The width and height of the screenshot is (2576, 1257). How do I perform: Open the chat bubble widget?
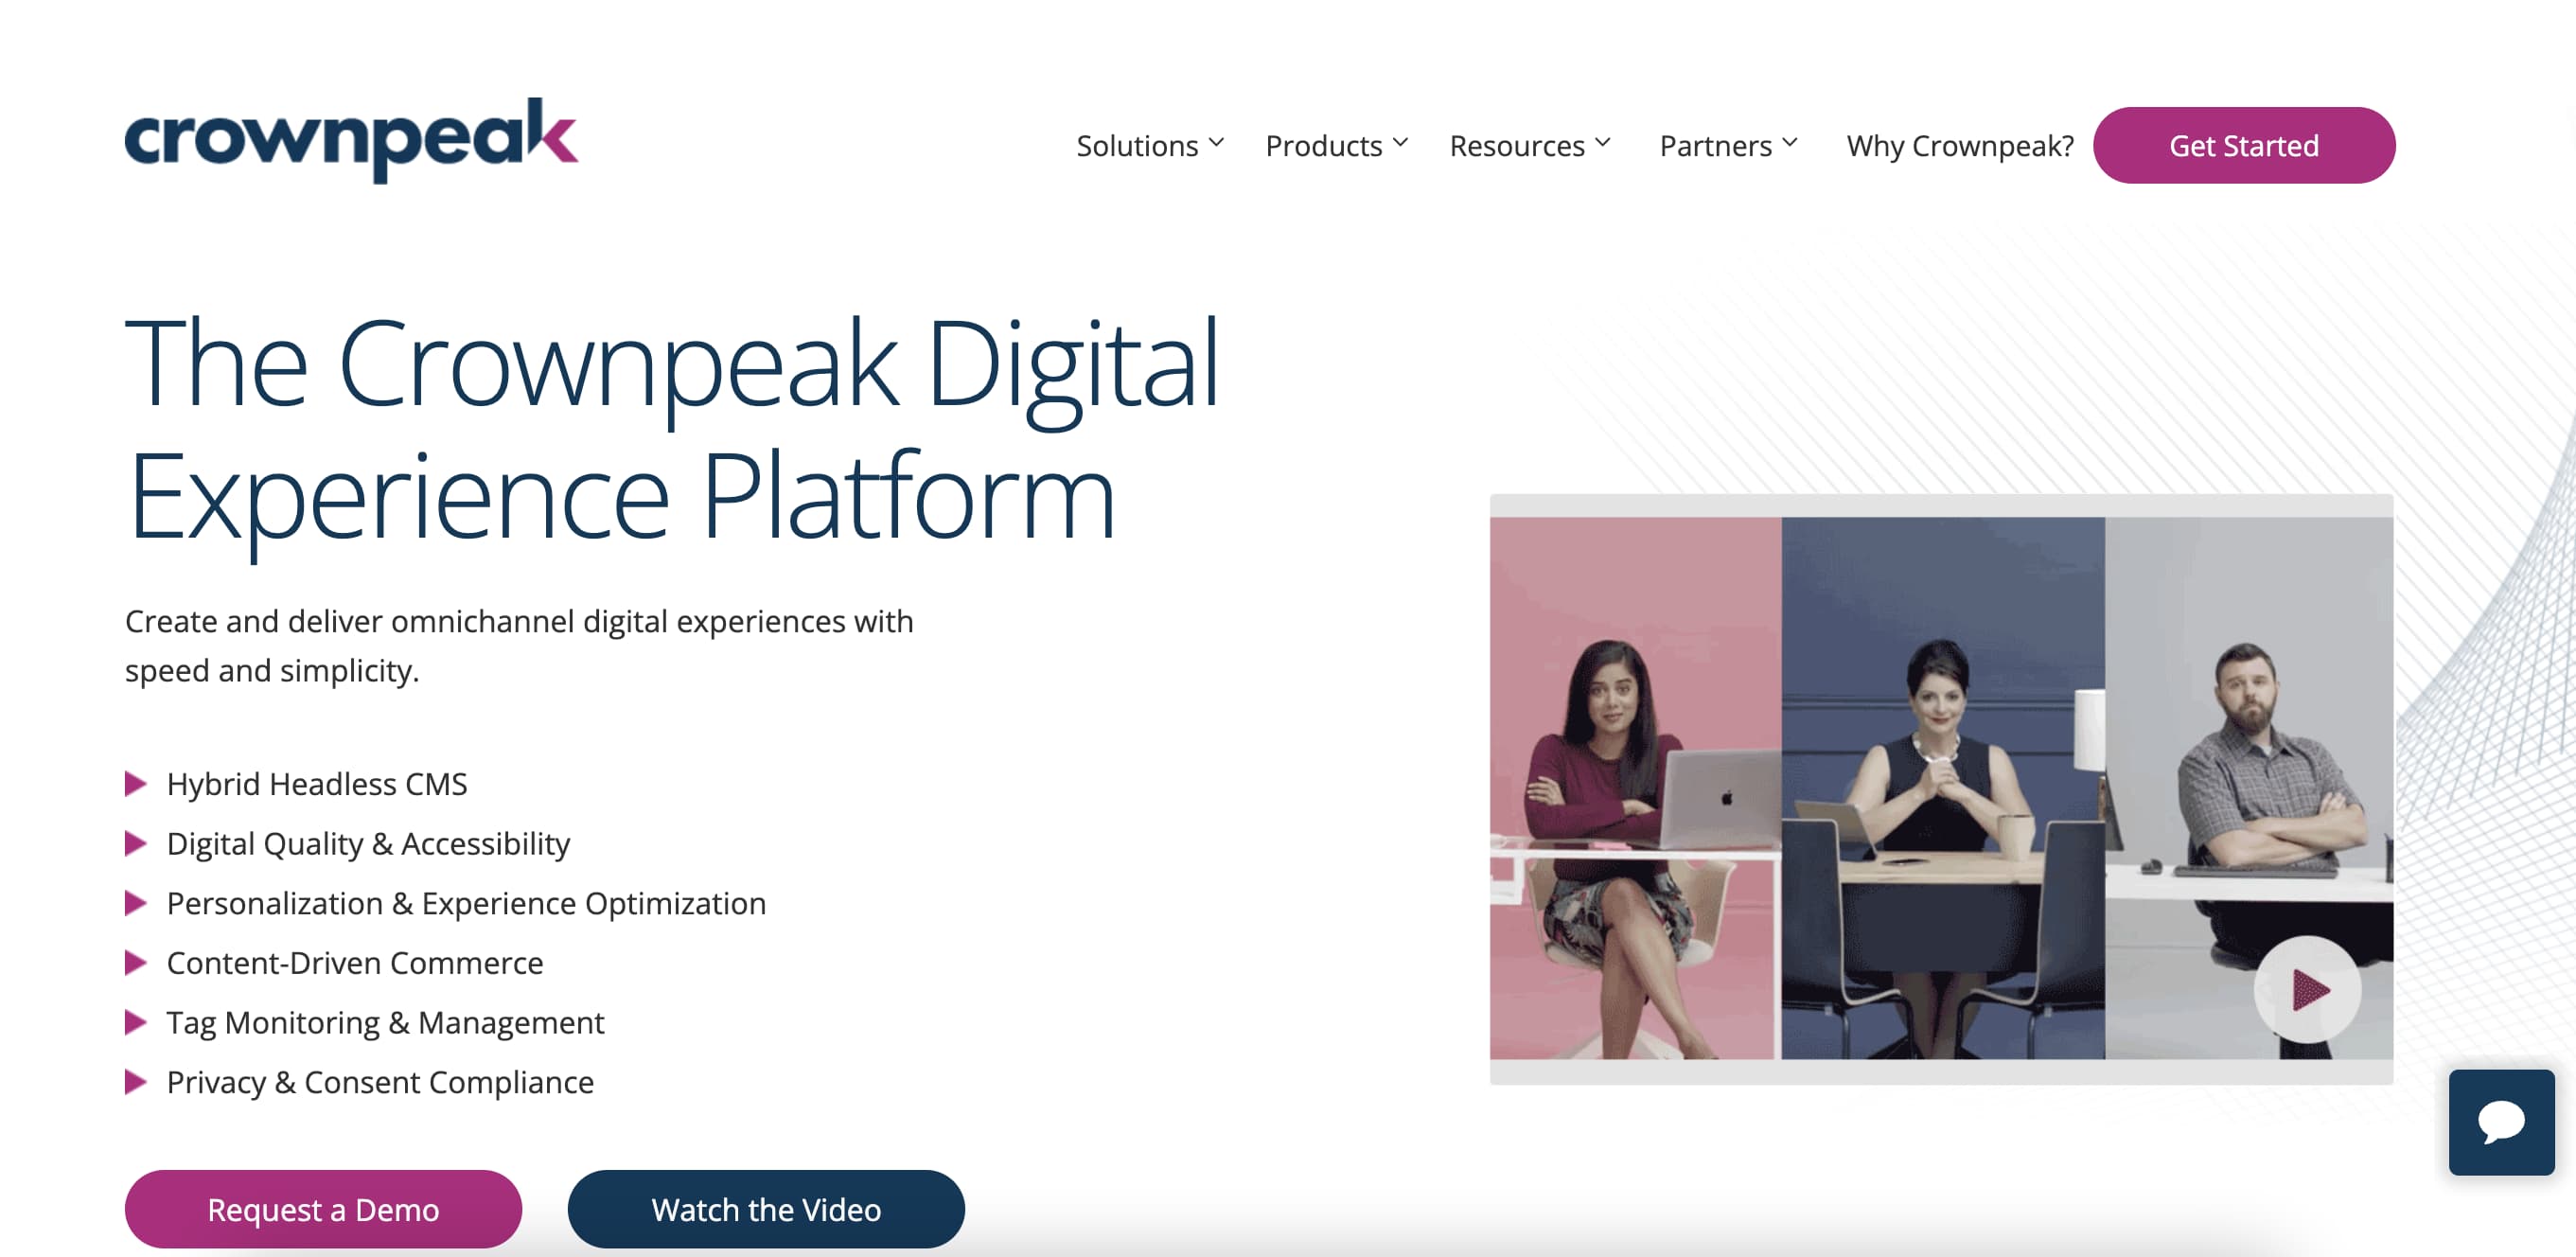pos(2501,1122)
